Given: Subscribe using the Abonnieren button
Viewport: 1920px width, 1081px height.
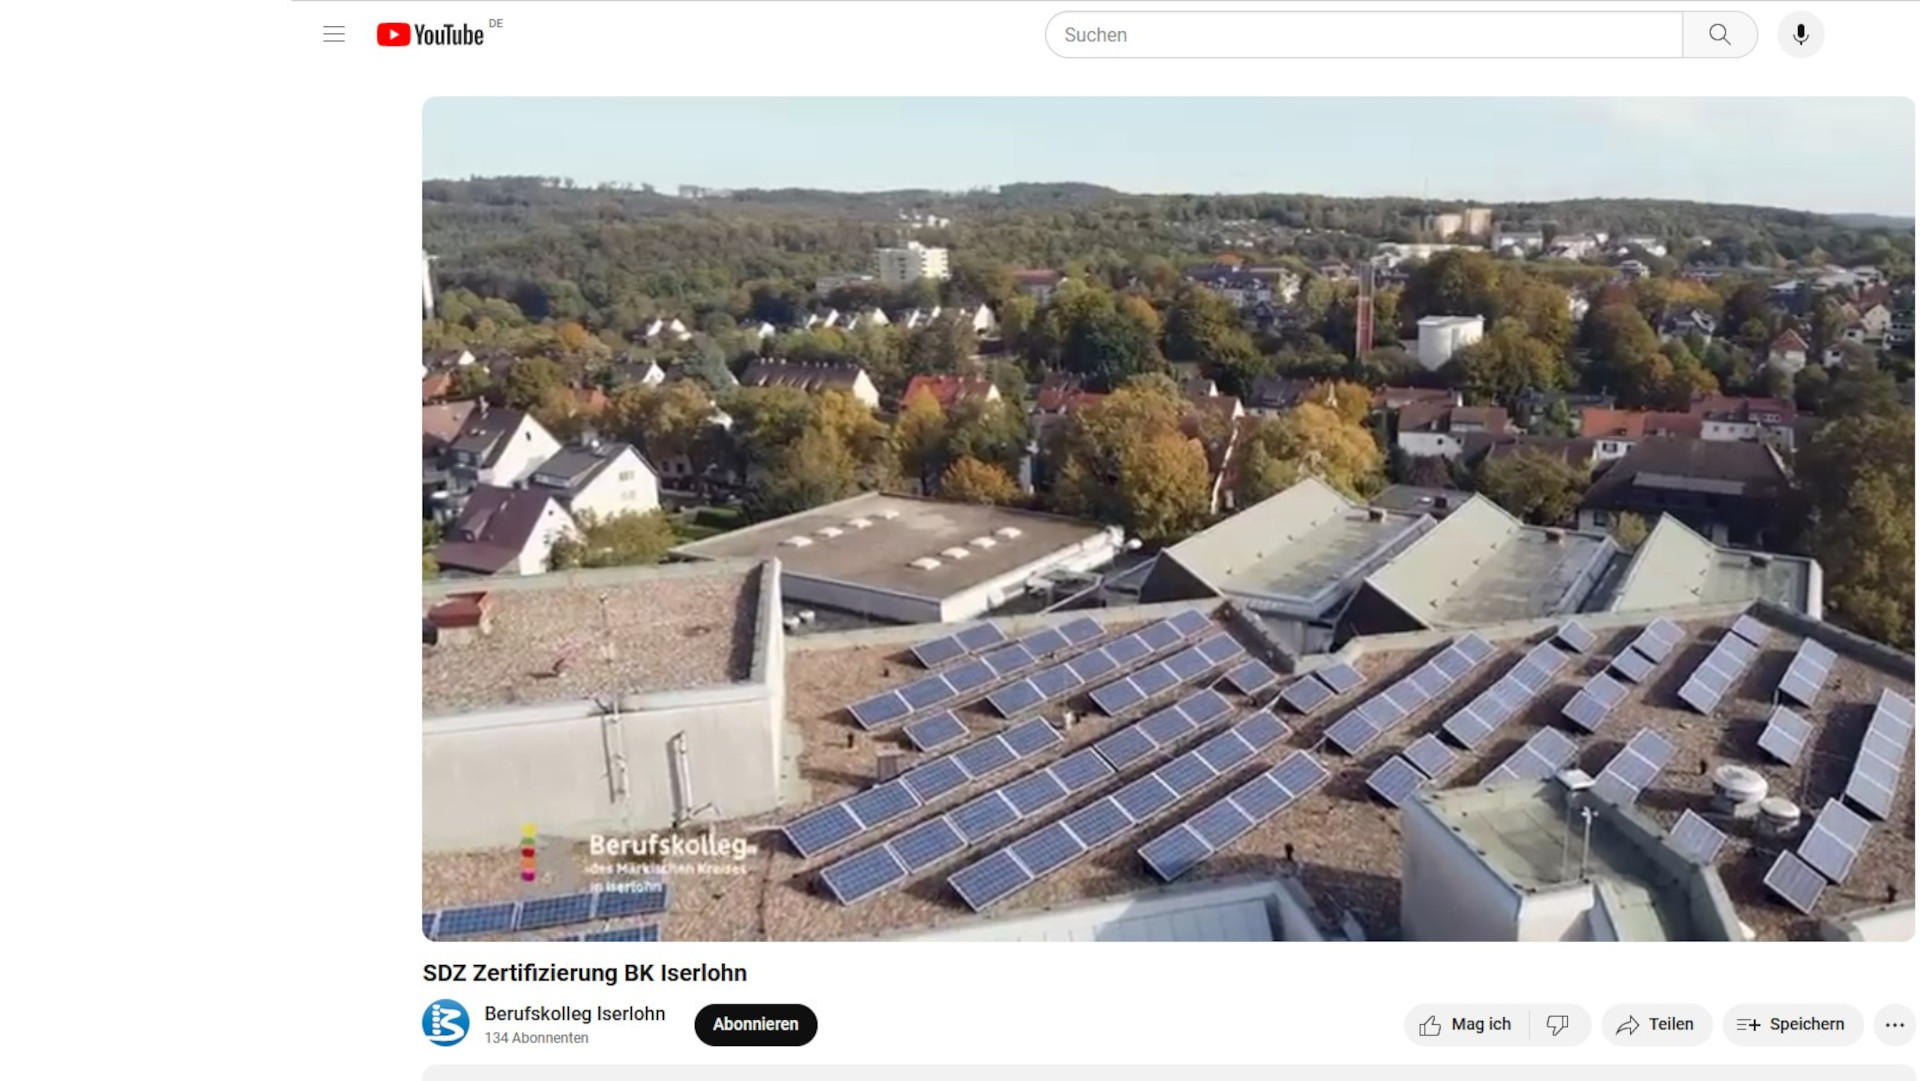Looking at the screenshot, I should tap(755, 1025).
